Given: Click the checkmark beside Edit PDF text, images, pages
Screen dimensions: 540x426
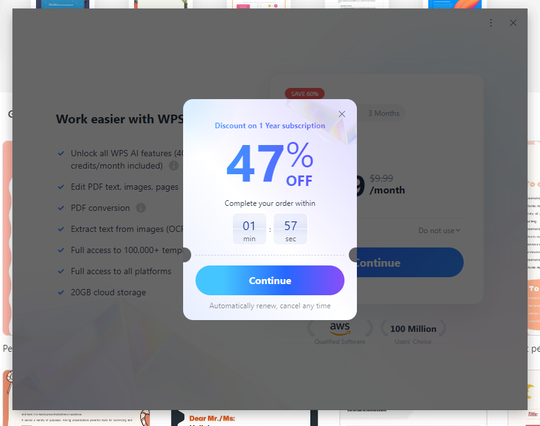Looking at the screenshot, I should [x=61, y=187].
